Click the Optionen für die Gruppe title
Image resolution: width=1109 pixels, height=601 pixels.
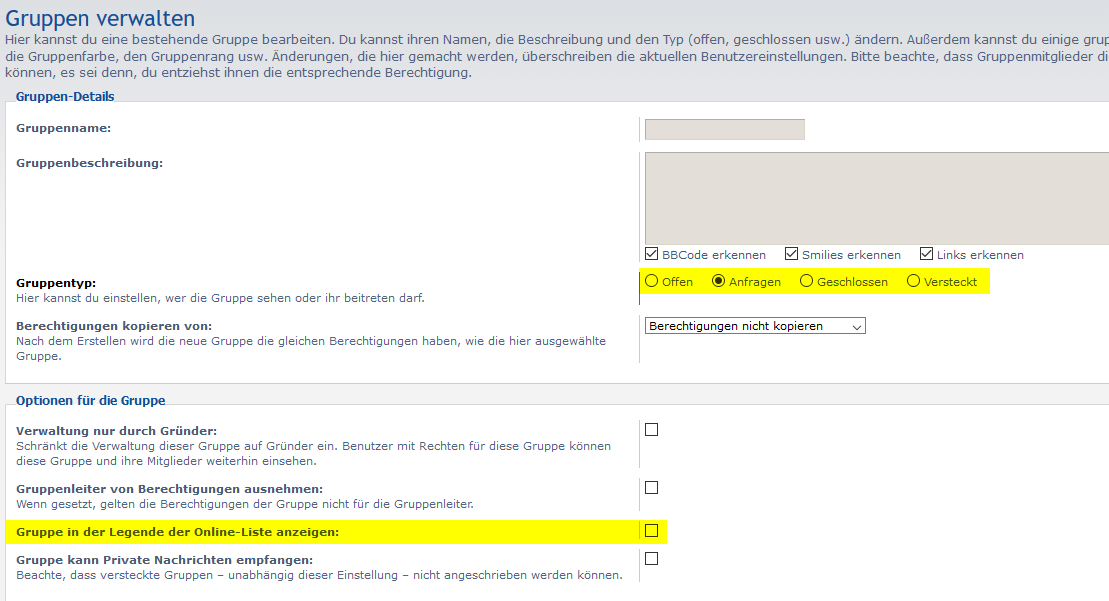(x=90, y=400)
